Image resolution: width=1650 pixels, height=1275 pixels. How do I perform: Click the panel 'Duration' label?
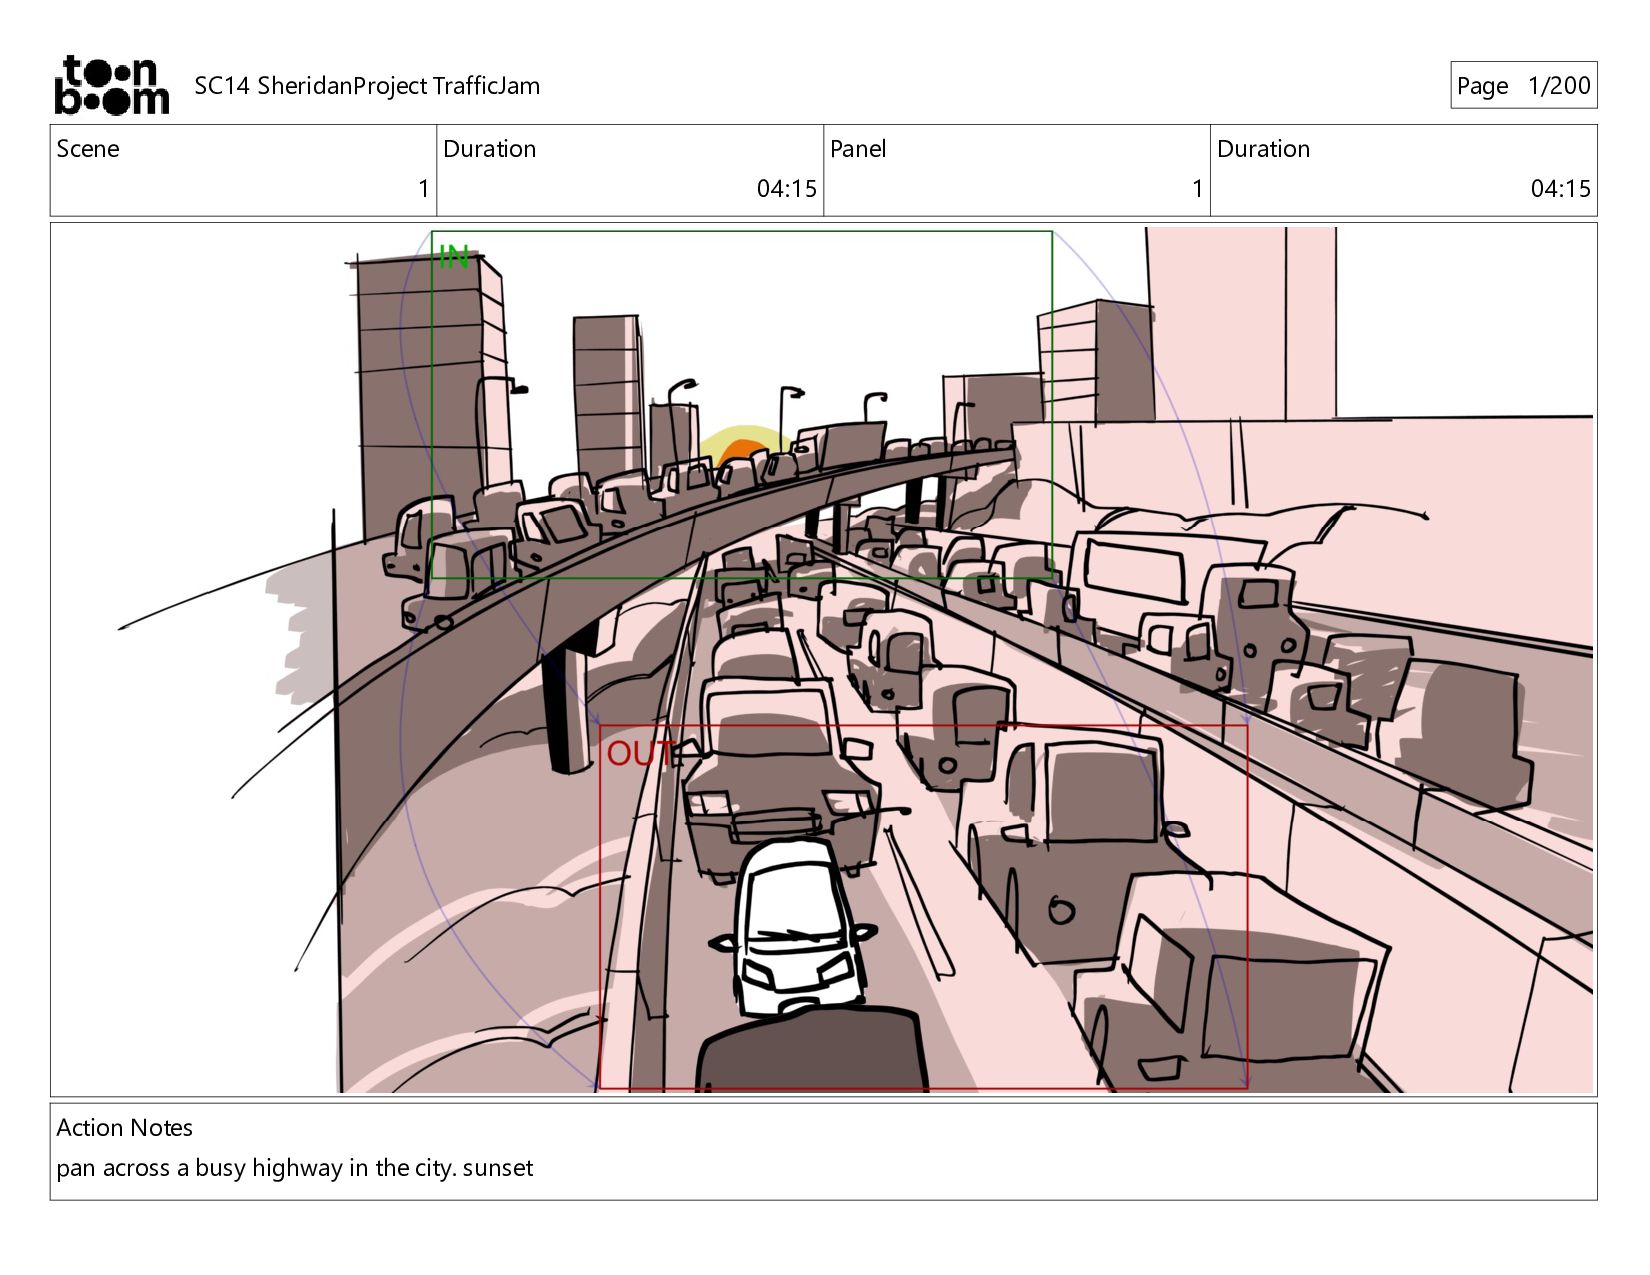click(x=1263, y=149)
